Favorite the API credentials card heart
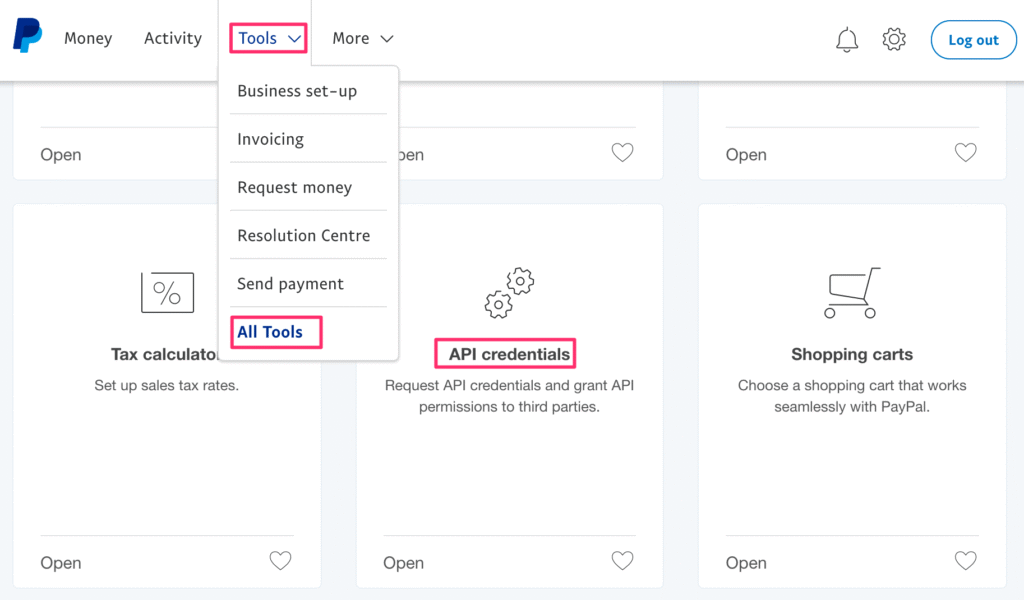 (x=623, y=561)
